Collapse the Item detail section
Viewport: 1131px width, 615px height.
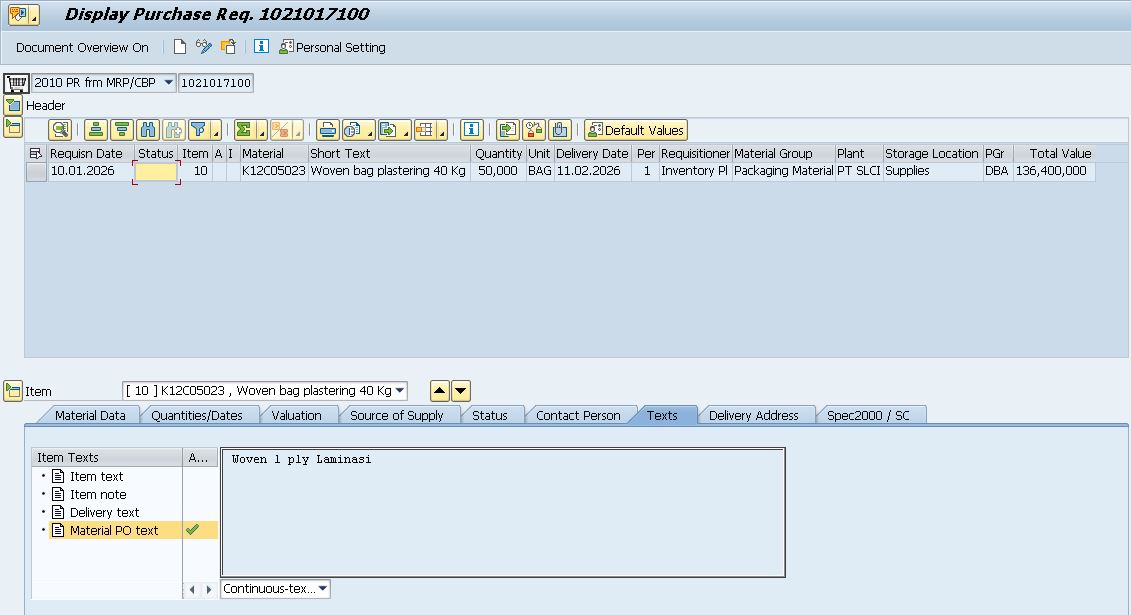[13, 391]
